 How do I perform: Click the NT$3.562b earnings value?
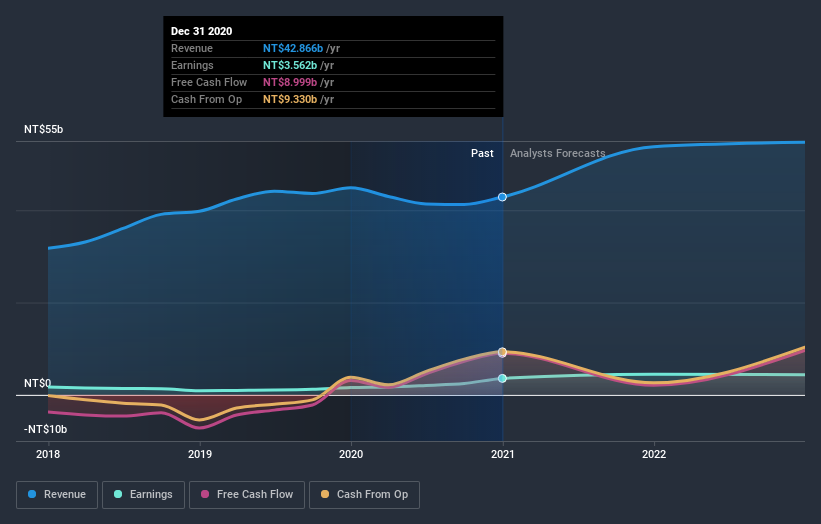coord(290,65)
